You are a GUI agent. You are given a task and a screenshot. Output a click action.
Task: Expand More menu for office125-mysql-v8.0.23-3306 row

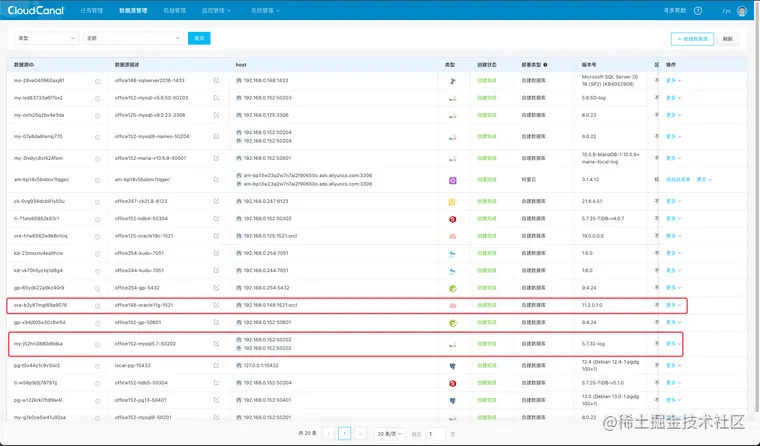pos(674,115)
